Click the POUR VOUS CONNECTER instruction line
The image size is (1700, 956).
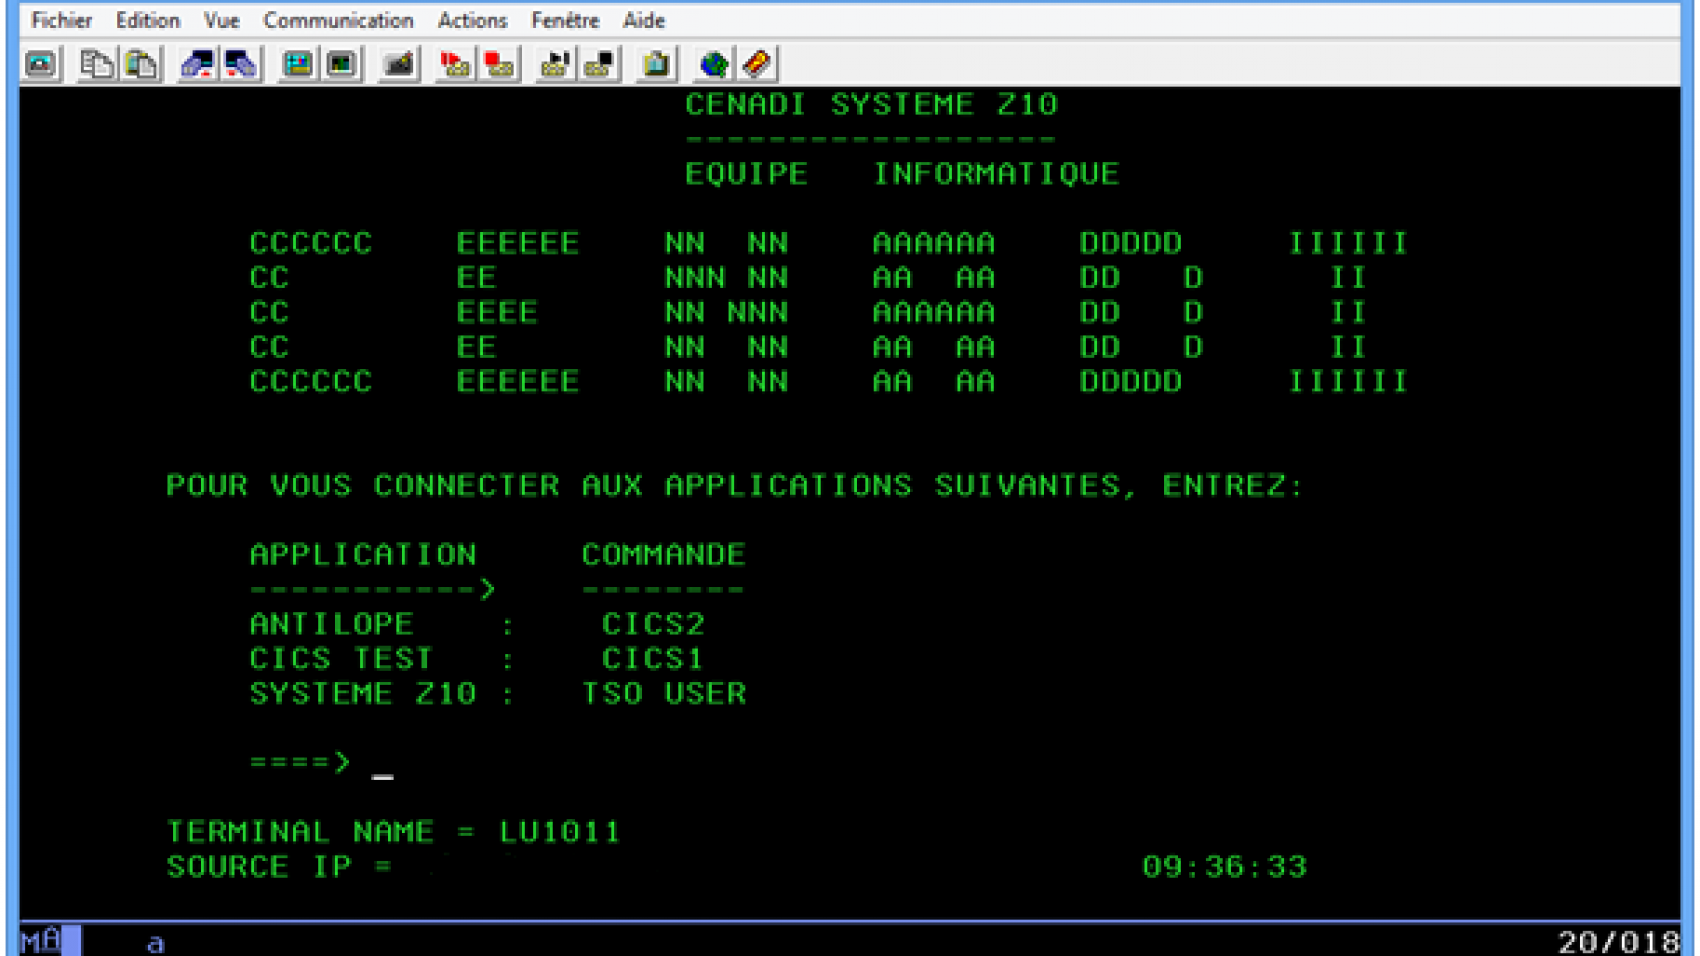(x=735, y=486)
